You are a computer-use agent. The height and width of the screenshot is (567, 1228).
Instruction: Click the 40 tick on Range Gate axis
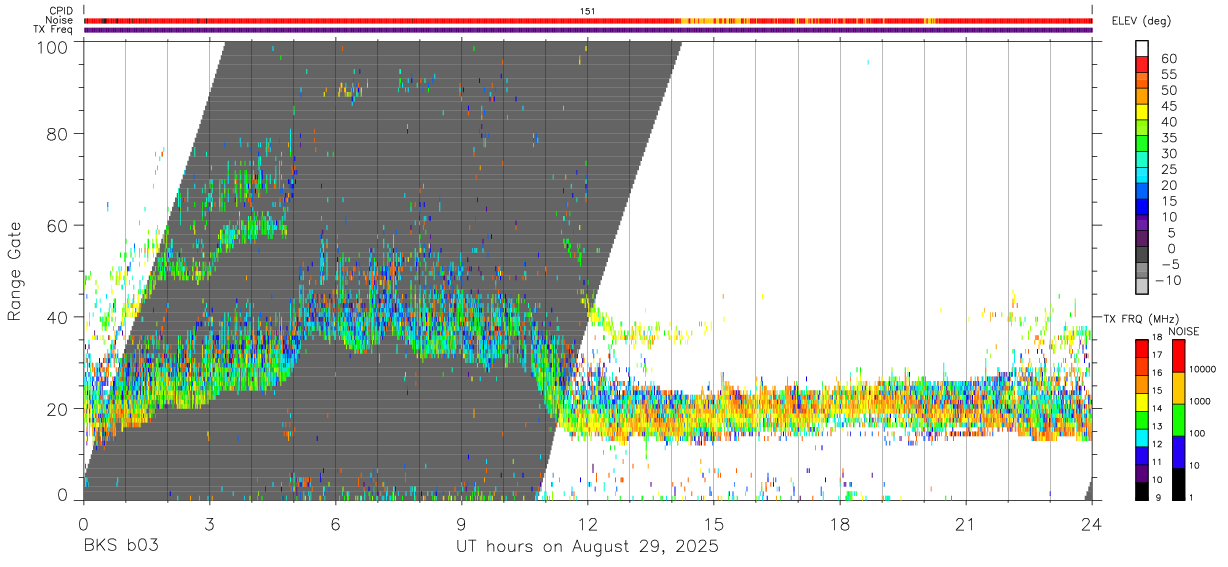click(x=57, y=317)
